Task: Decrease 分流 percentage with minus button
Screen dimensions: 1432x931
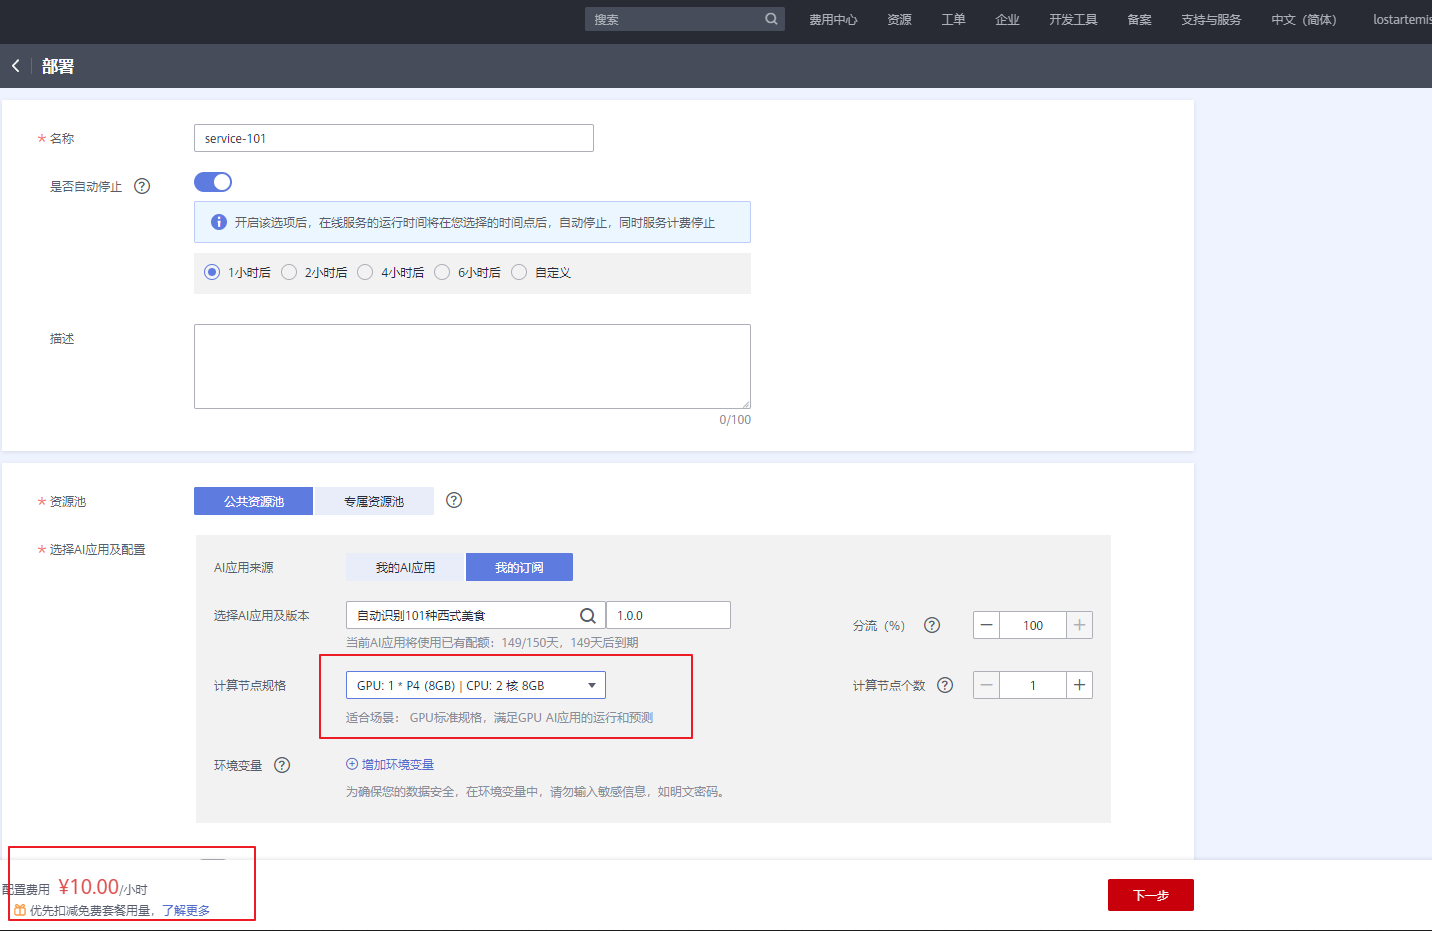Action: click(987, 625)
